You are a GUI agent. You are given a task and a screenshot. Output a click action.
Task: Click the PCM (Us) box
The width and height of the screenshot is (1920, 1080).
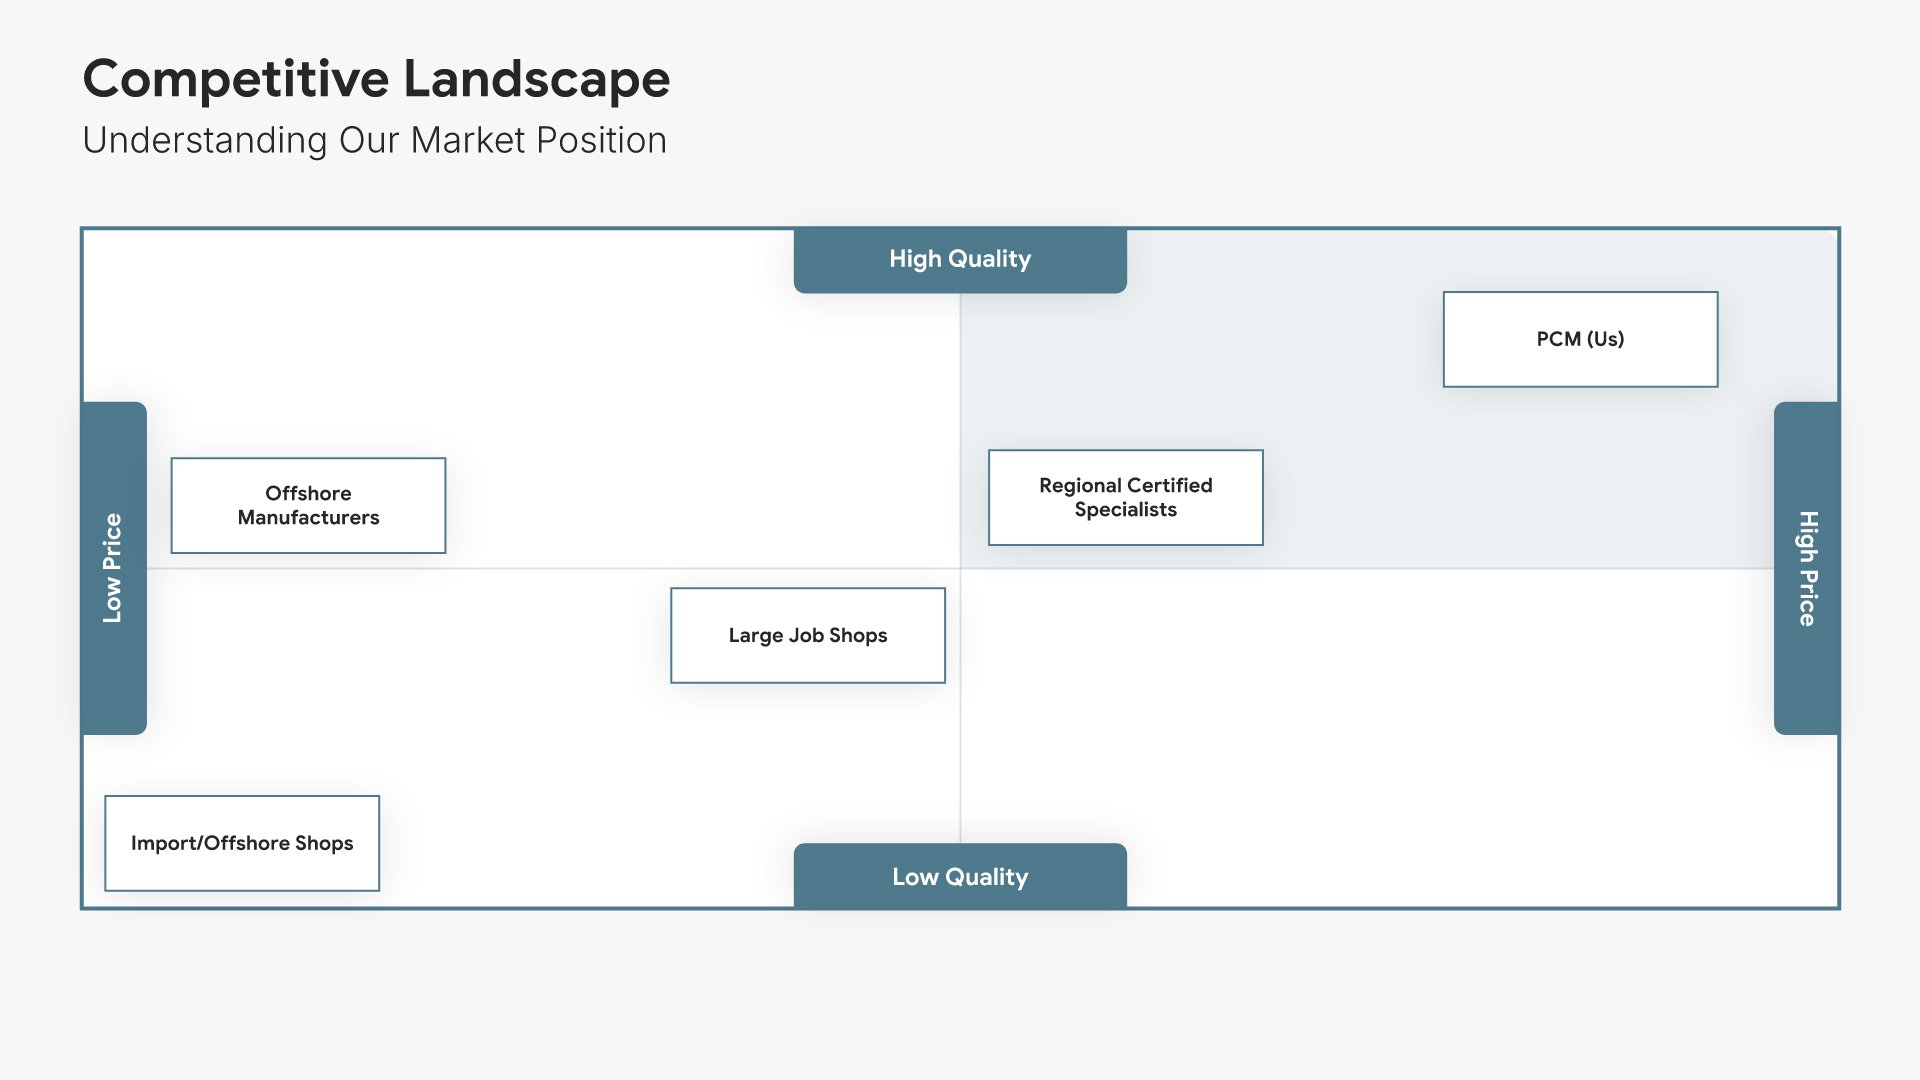1580,339
